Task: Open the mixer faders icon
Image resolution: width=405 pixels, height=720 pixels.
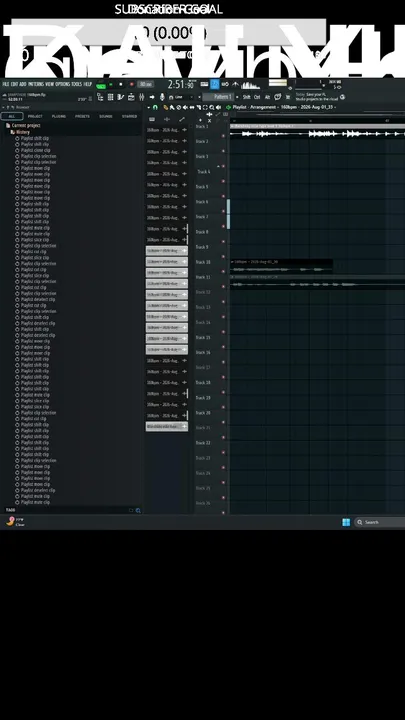Action: (x=141, y=97)
